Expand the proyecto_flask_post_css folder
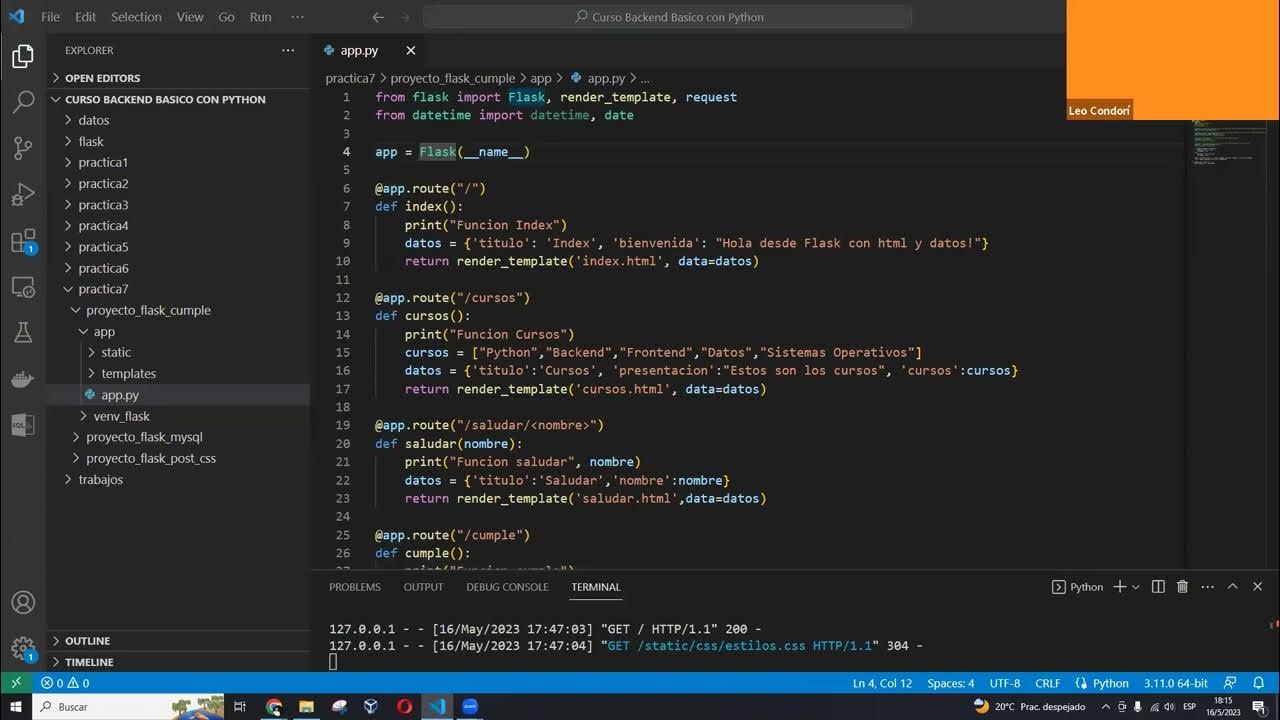 coord(150,458)
